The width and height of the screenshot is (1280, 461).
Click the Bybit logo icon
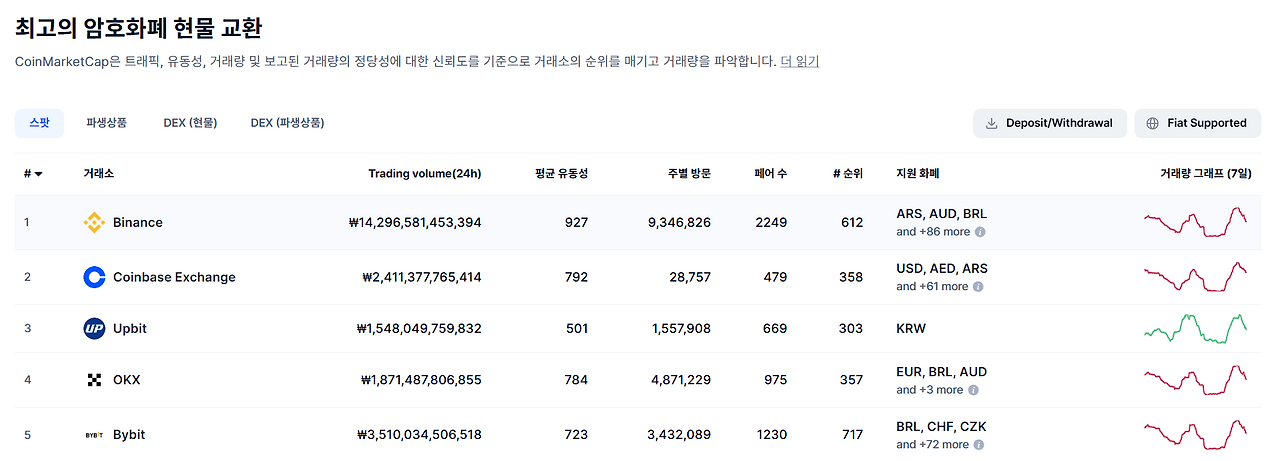[94, 435]
